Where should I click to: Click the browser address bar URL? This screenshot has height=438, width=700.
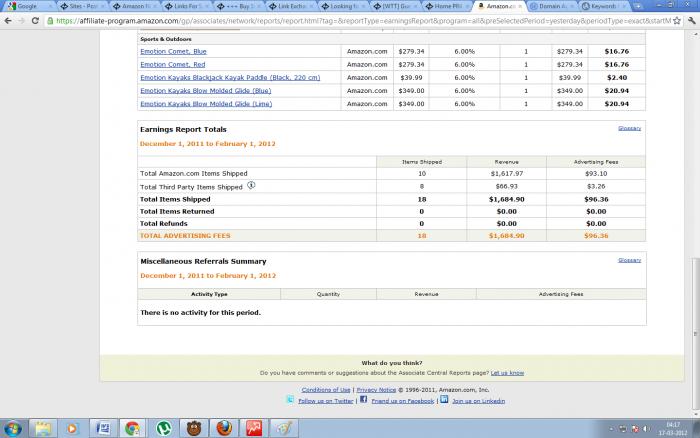[362, 21]
